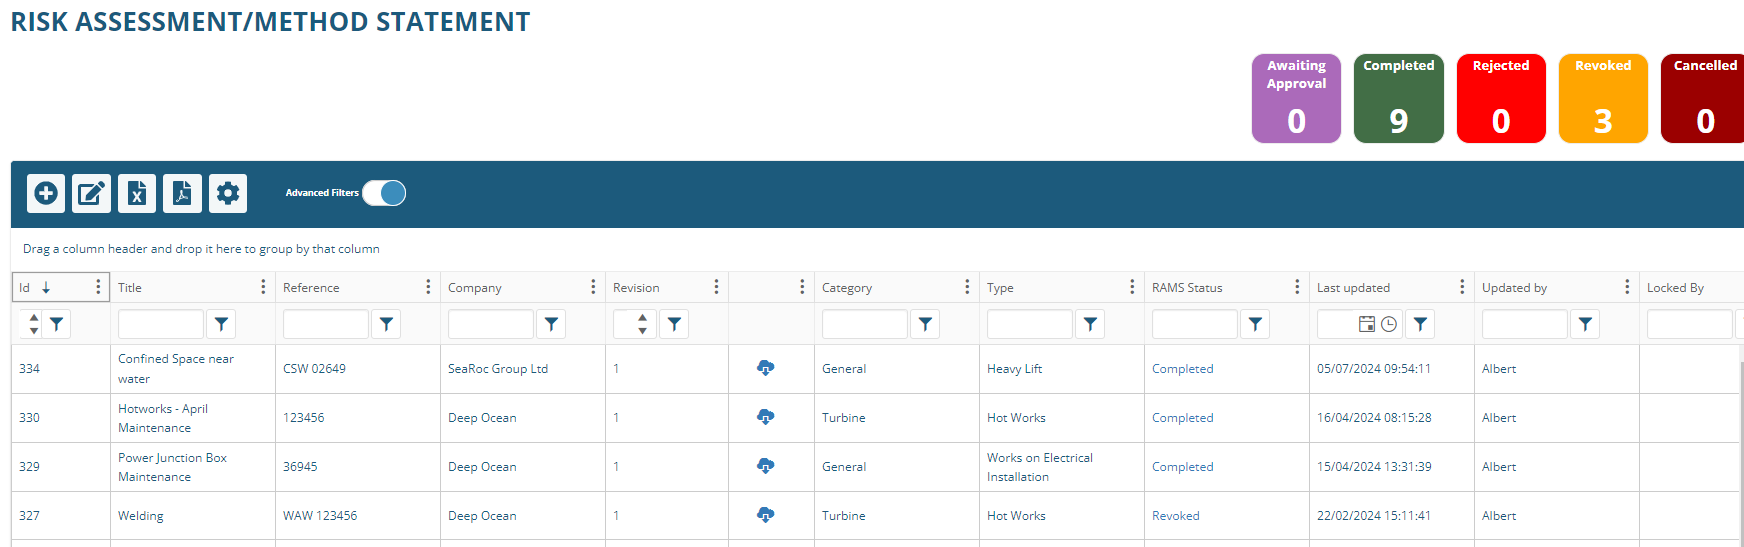1744x547 pixels.
Task: Open the Id column filter funnel
Action: point(57,324)
